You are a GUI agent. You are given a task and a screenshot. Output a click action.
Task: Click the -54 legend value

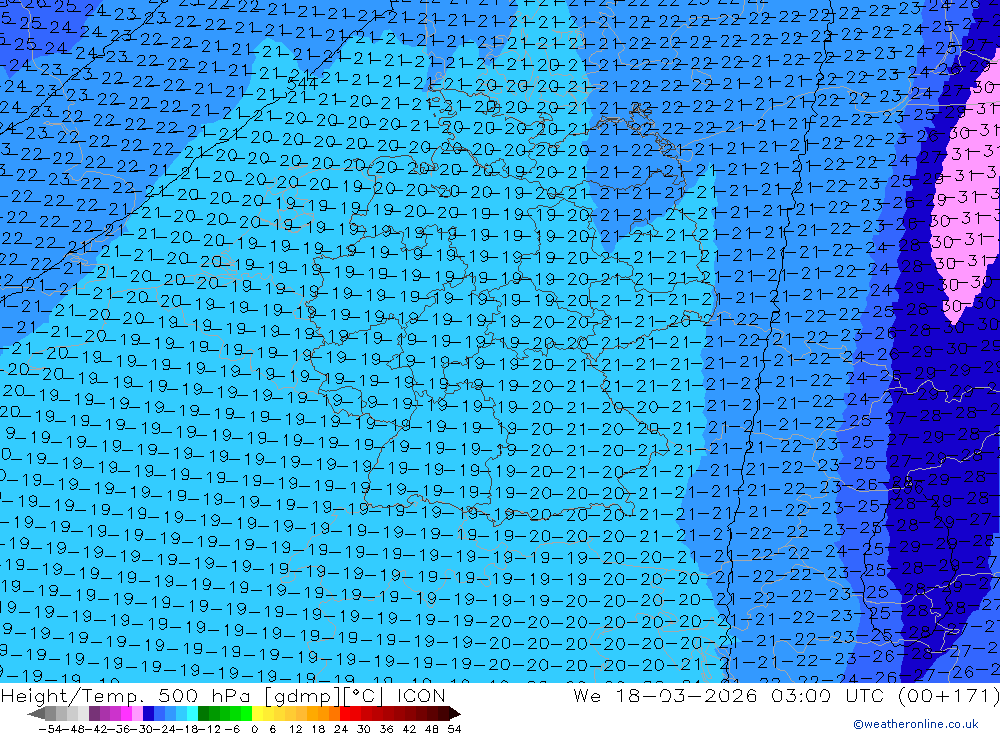pos(50,729)
